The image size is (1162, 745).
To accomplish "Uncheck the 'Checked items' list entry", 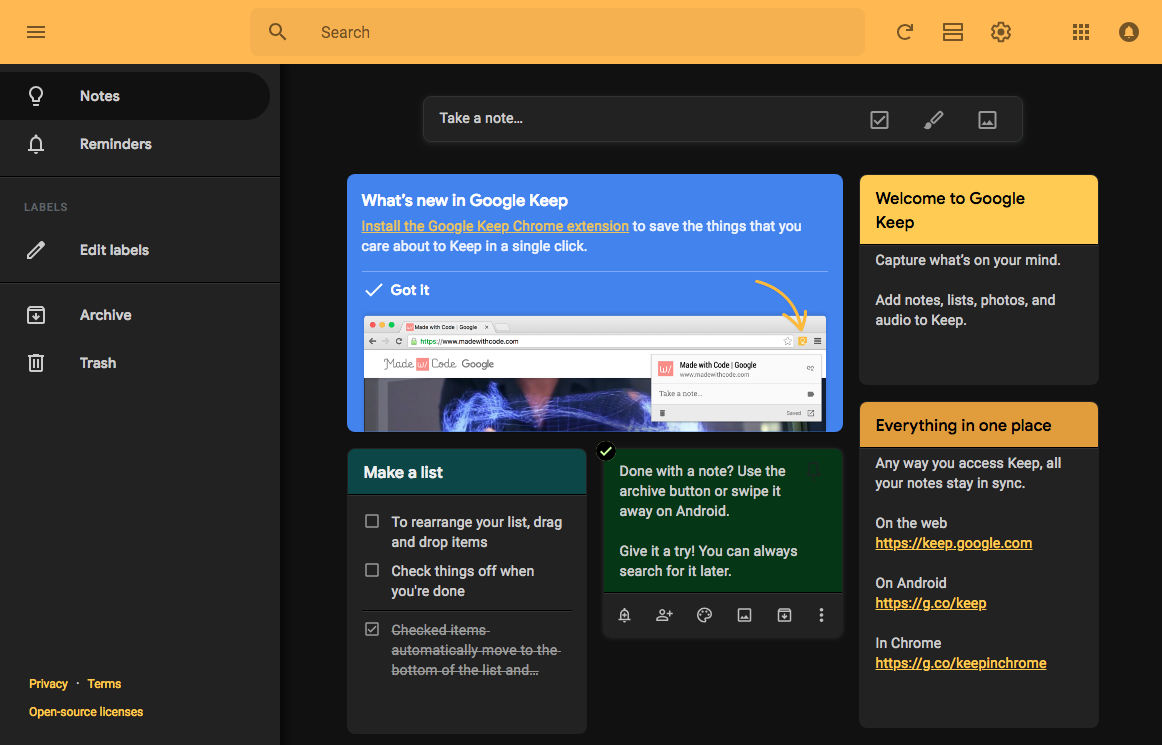I will coord(372,629).
